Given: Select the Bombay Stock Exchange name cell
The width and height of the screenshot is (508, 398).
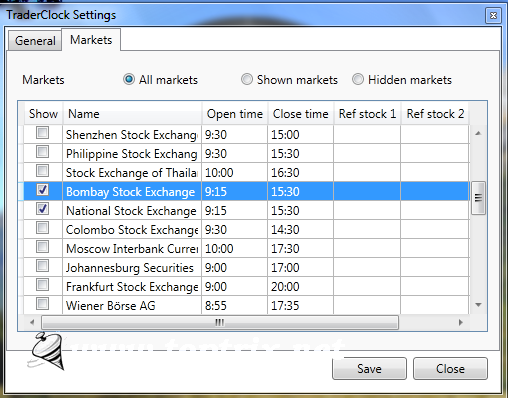Looking at the screenshot, I should pos(132,191).
